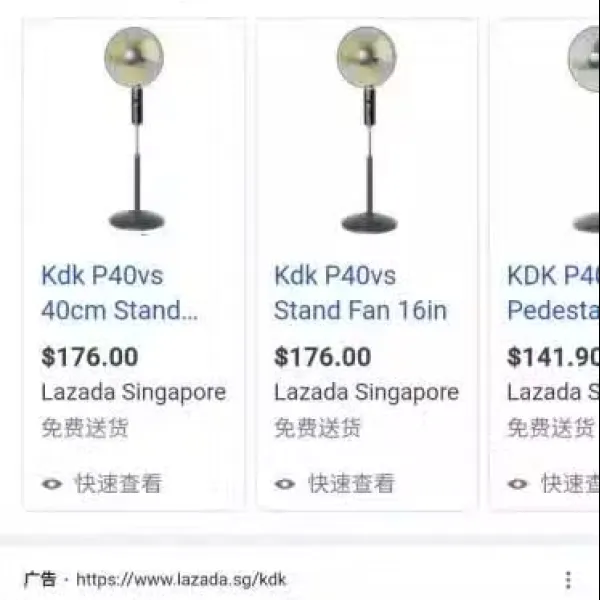Click the eye icon on third product card
This screenshot has width=600, height=600.
517,484
